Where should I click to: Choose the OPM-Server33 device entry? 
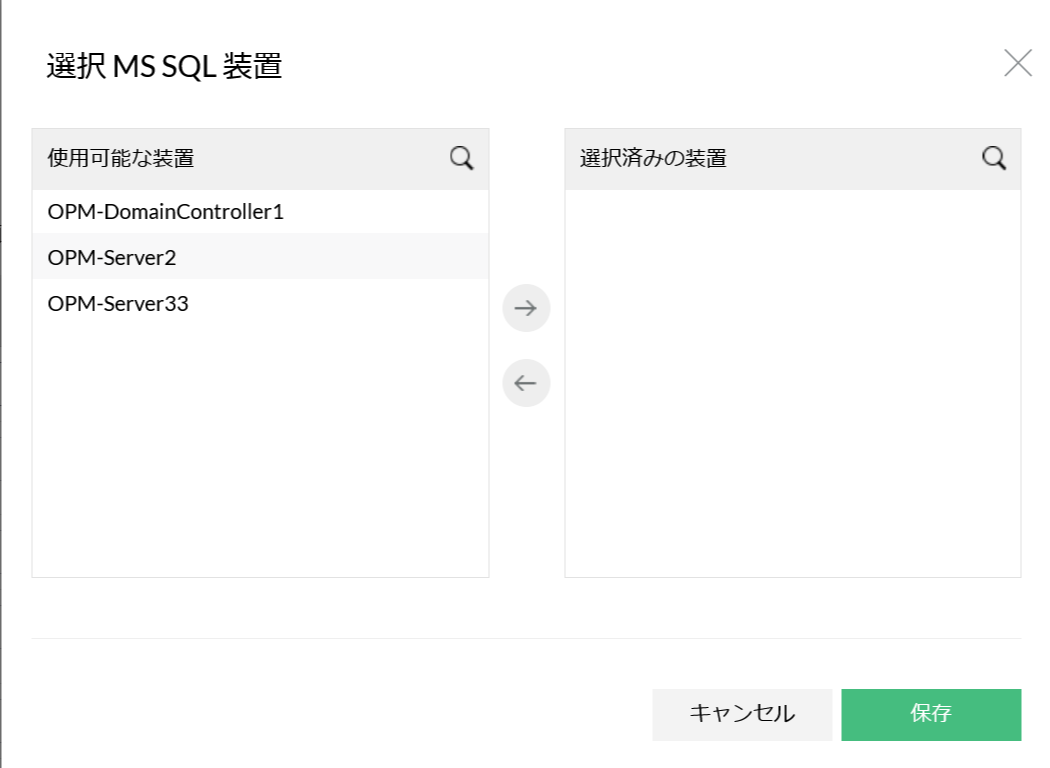(x=118, y=303)
